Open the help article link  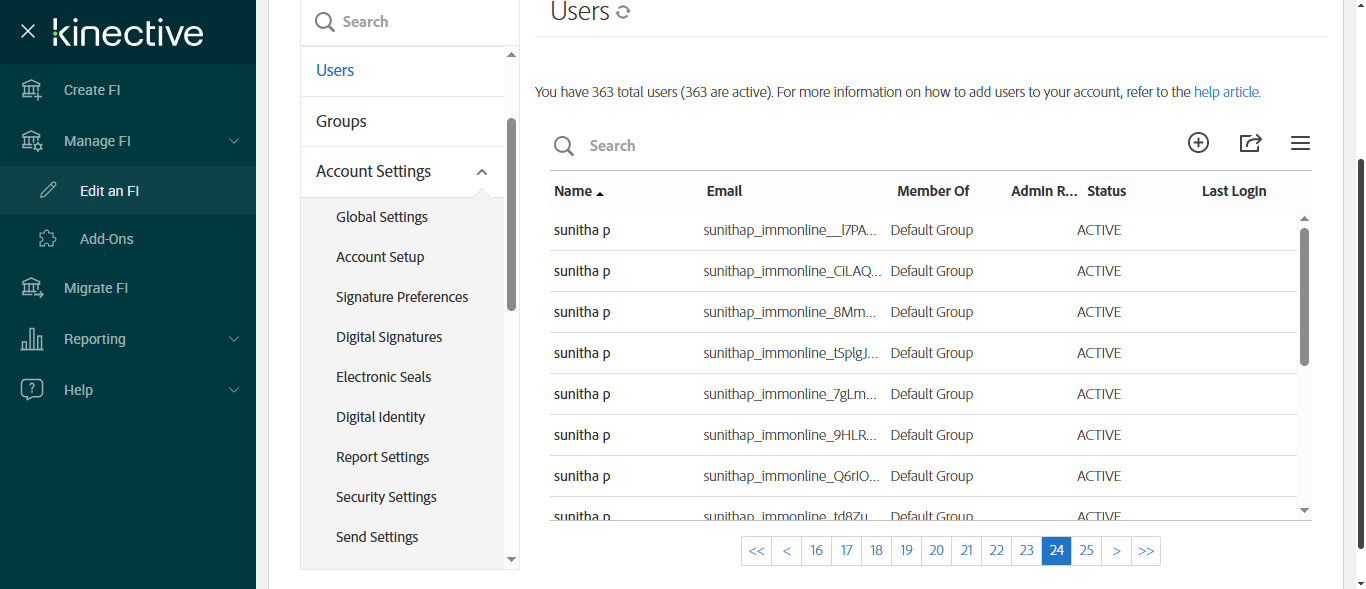[x=1227, y=92]
